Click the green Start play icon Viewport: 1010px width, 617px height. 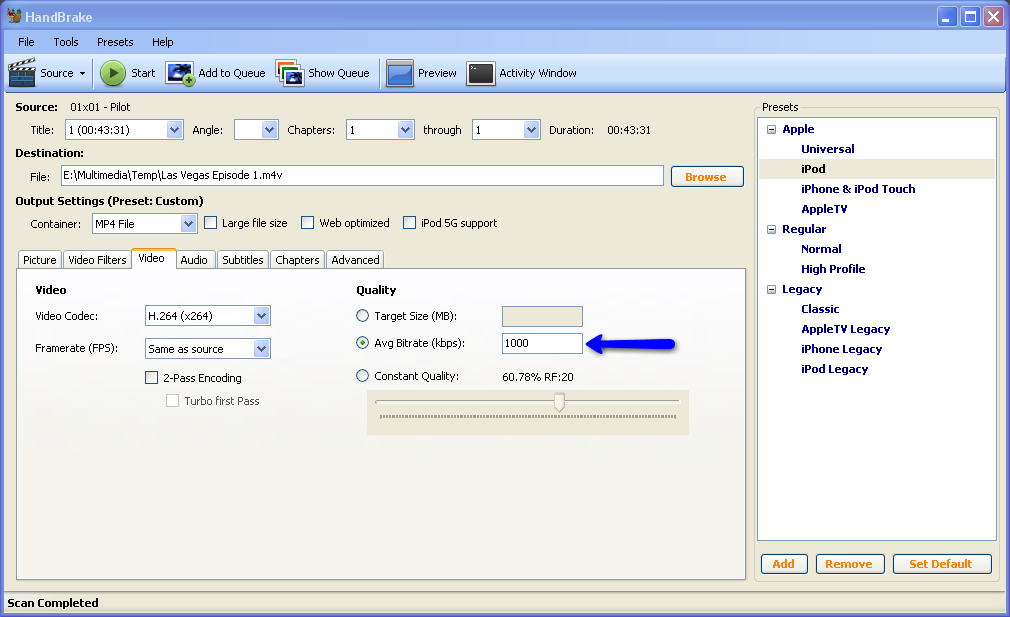pyautogui.click(x=113, y=73)
